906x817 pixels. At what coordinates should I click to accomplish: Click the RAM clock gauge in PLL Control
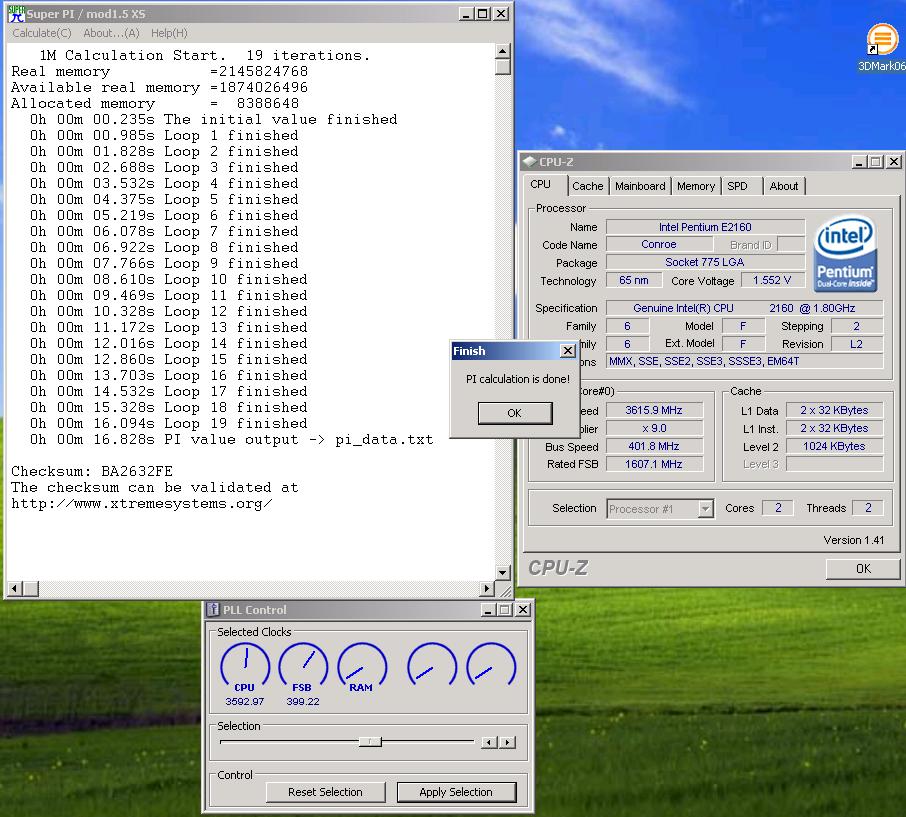pyautogui.click(x=362, y=667)
